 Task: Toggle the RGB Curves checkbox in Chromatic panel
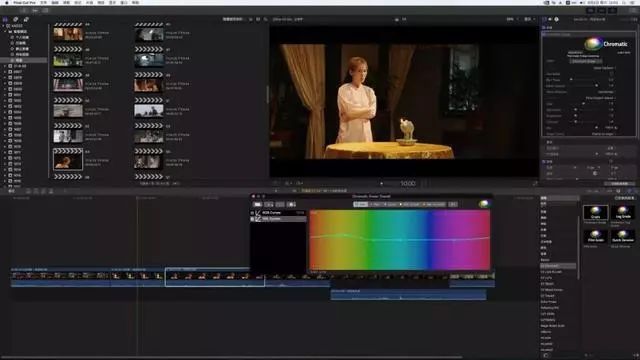252,213
